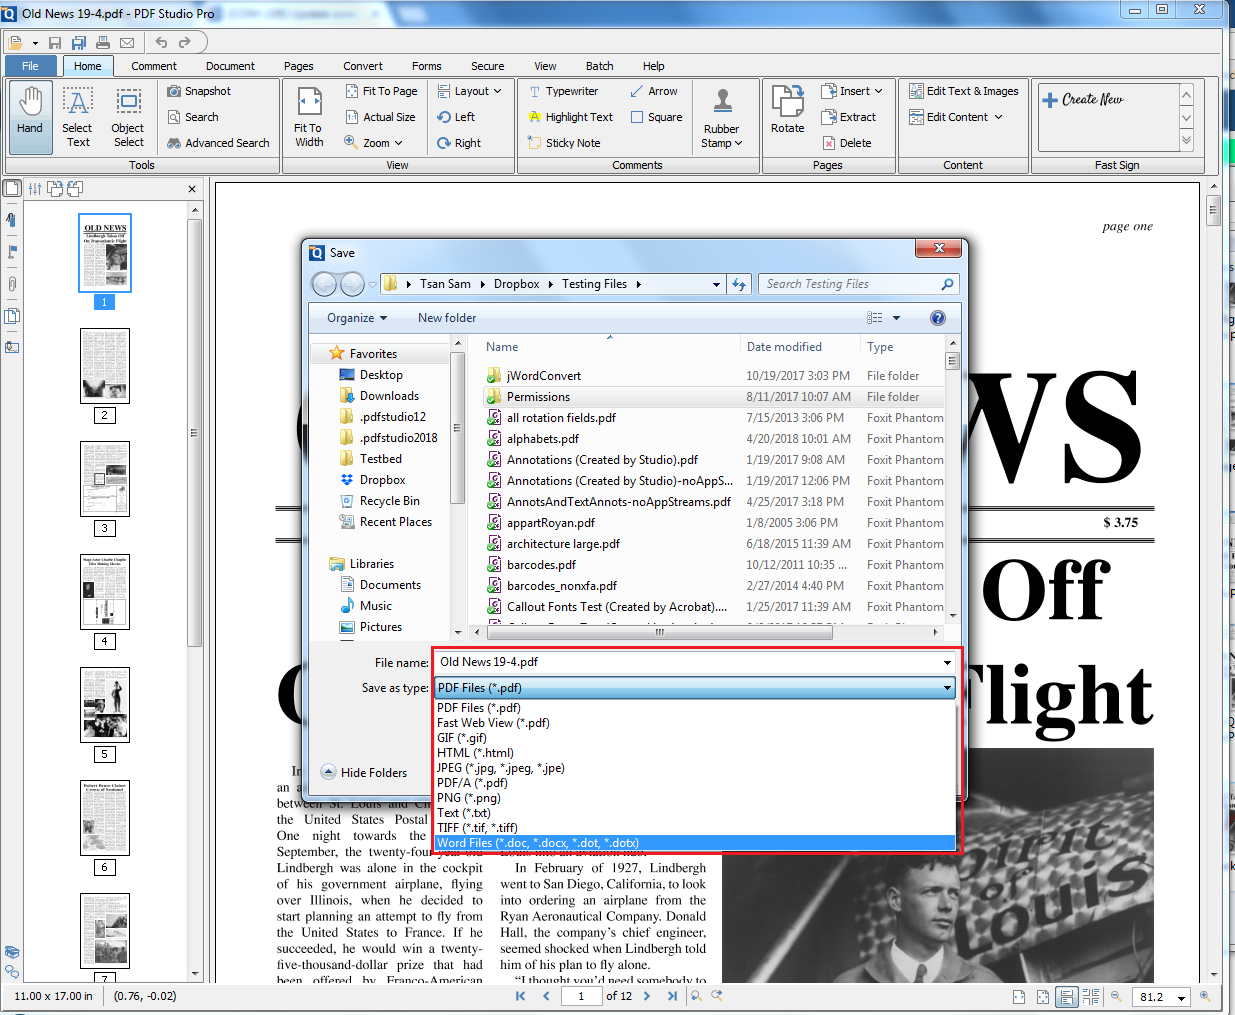This screenshot has width=1235, height=1015.
Task: Click the Hide Folders button
Action: click(x=368, y=771)
